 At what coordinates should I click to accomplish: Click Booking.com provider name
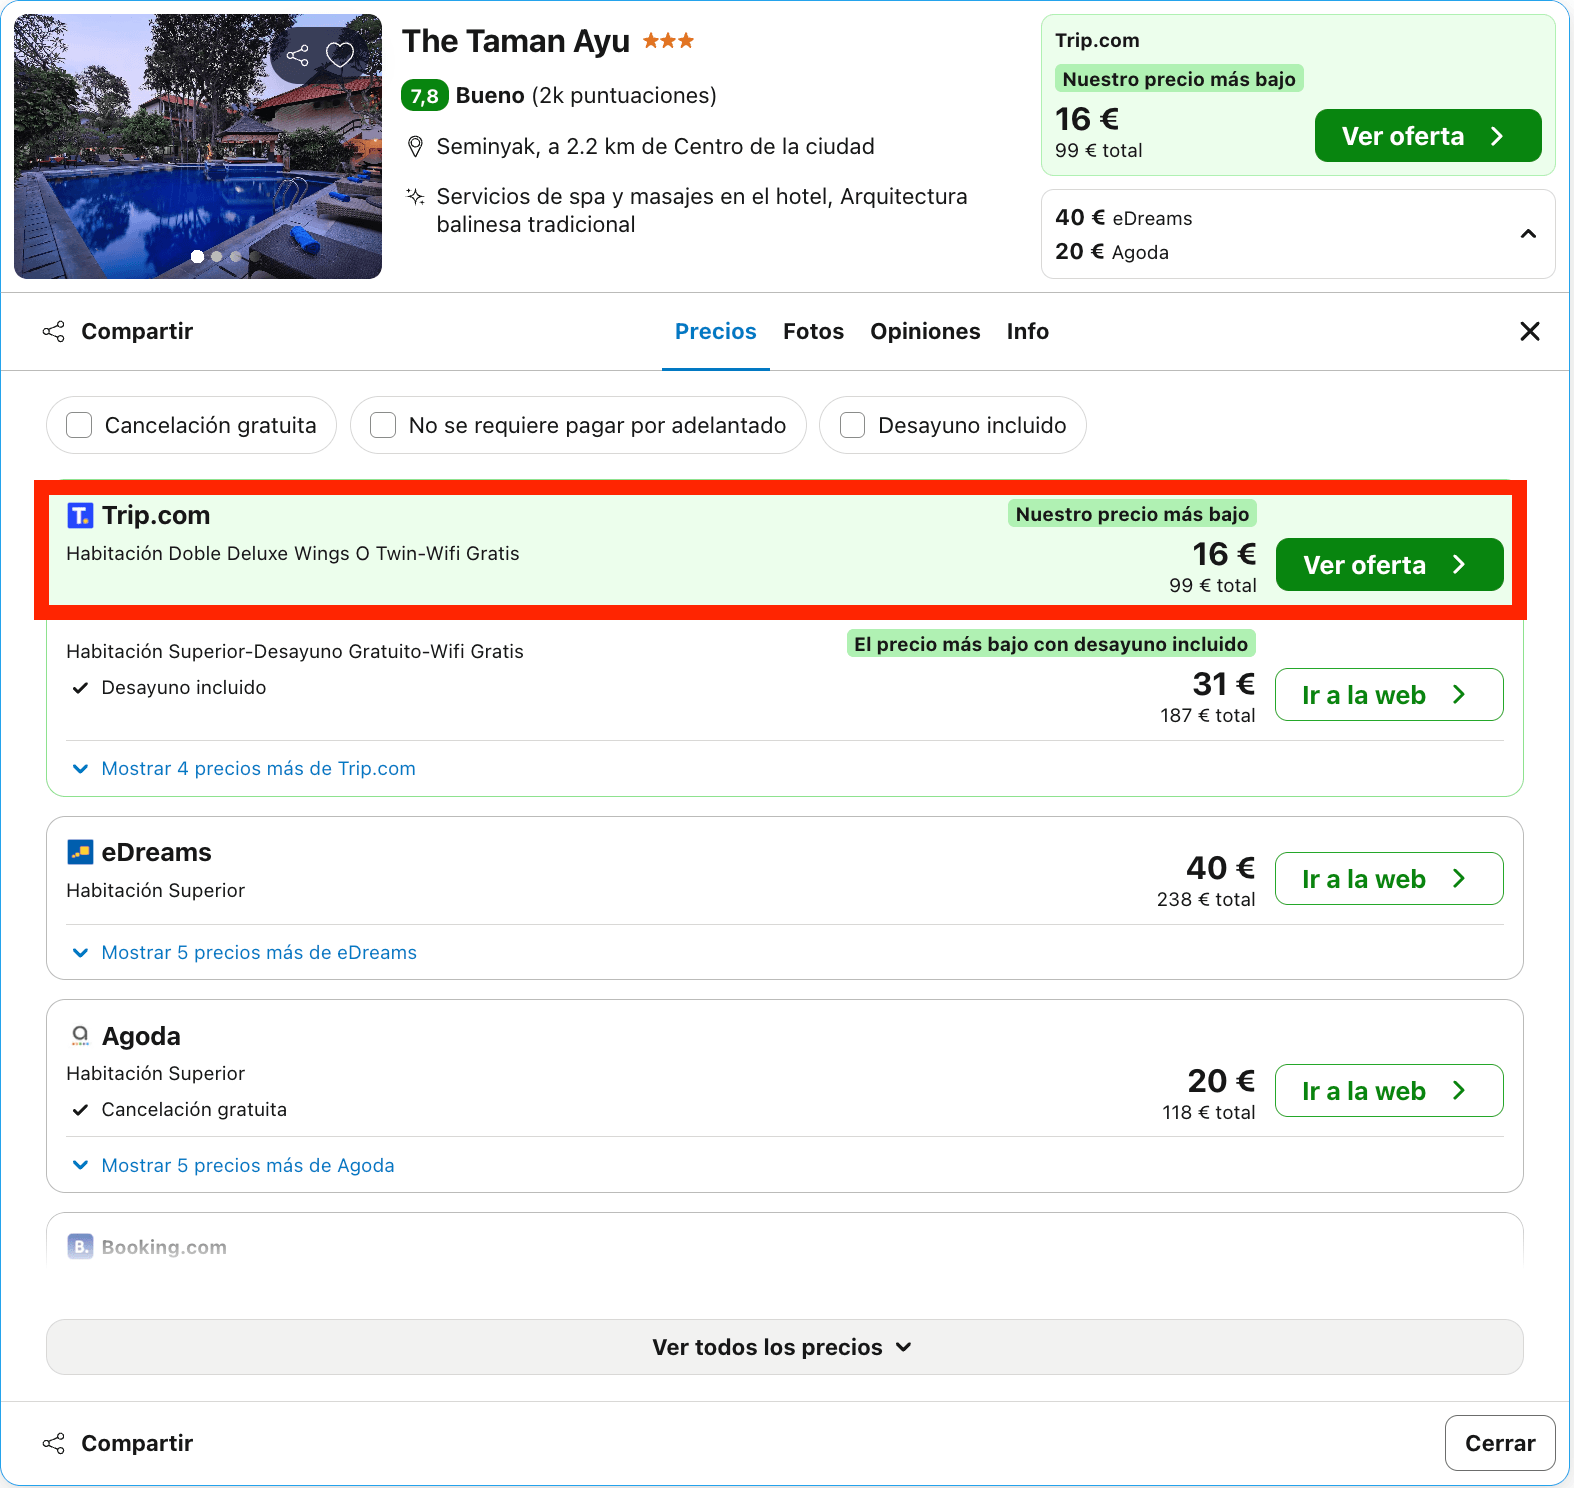click(164, 1247)
